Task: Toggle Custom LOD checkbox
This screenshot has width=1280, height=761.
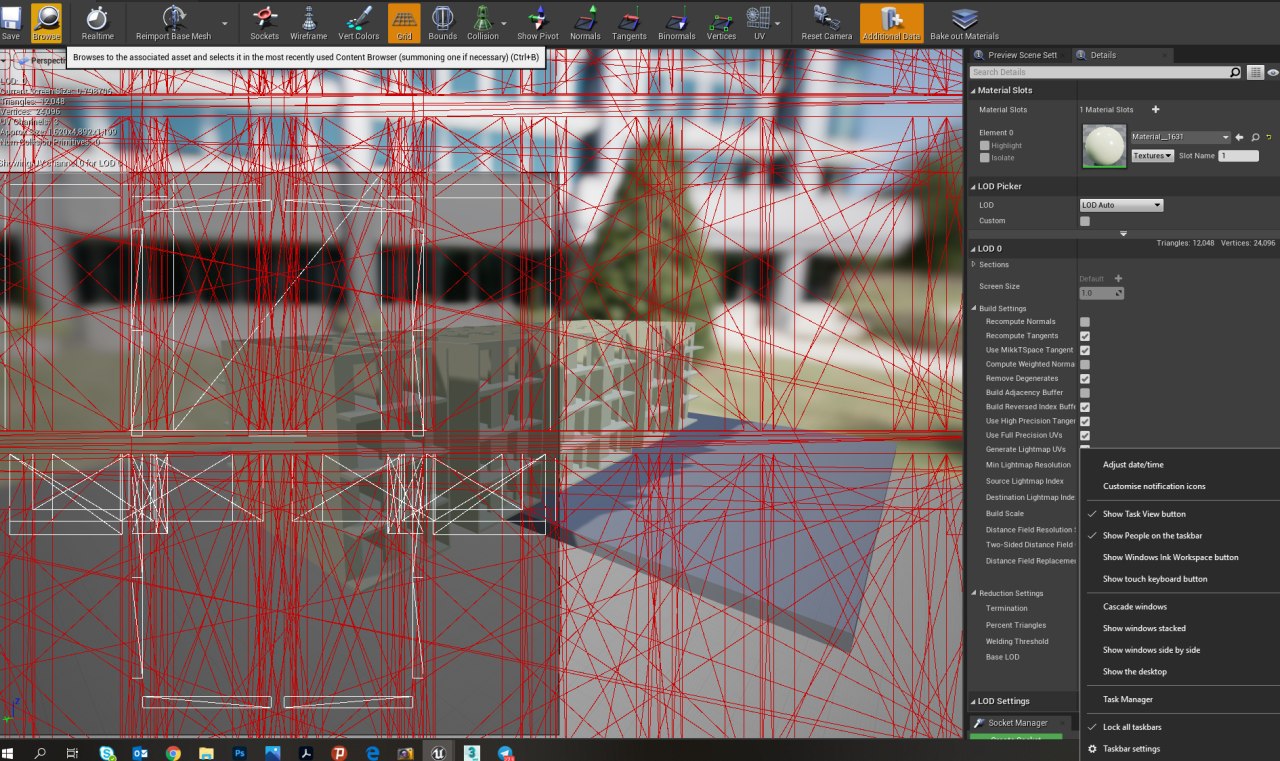Action: point(1085,221)
